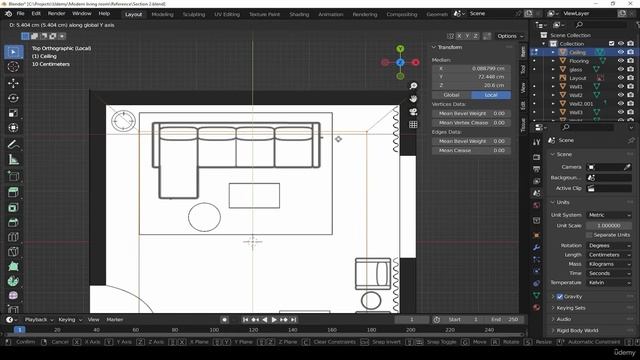640x360 pixels.
Task: Choose the Rotate tool in toolbar
Action: [13, 98]
